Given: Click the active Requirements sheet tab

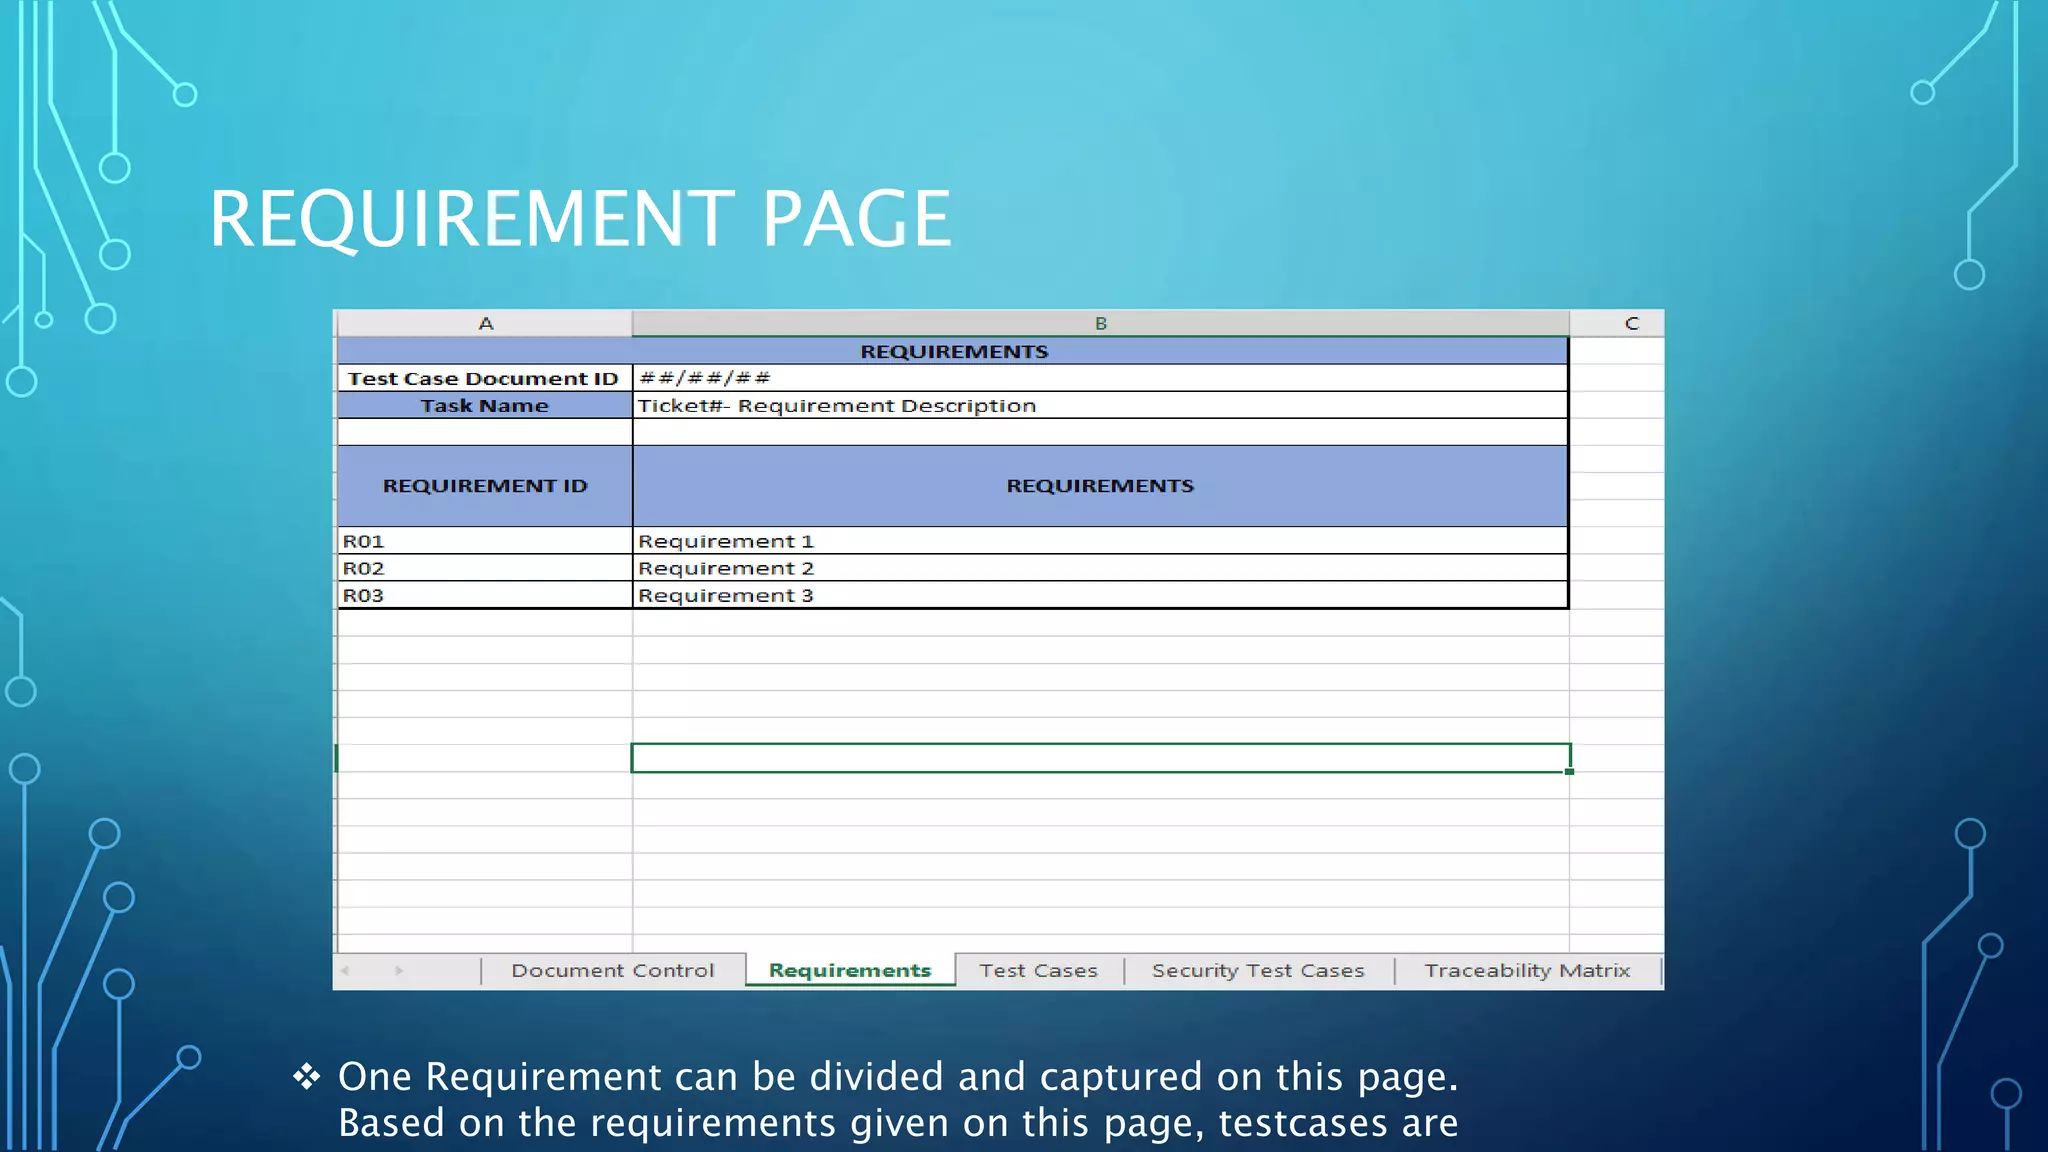Looking at the screenshot, I should (850, 970).
